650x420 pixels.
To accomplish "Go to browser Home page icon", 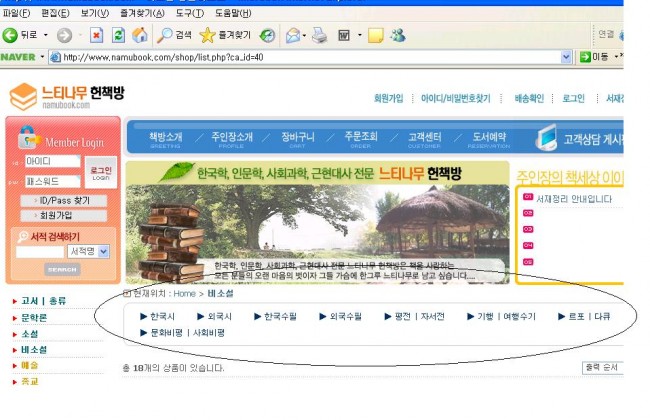I will pos(139,35).
